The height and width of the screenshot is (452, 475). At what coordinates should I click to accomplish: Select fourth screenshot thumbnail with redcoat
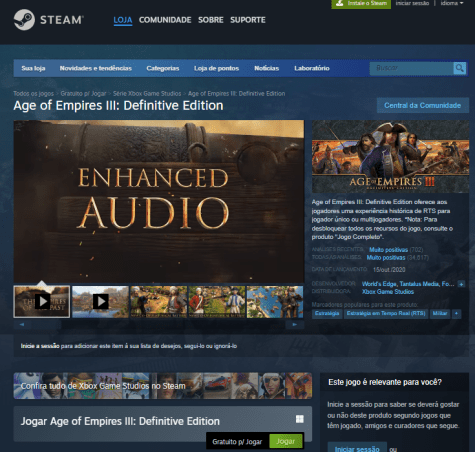click(x=217, y=302)
